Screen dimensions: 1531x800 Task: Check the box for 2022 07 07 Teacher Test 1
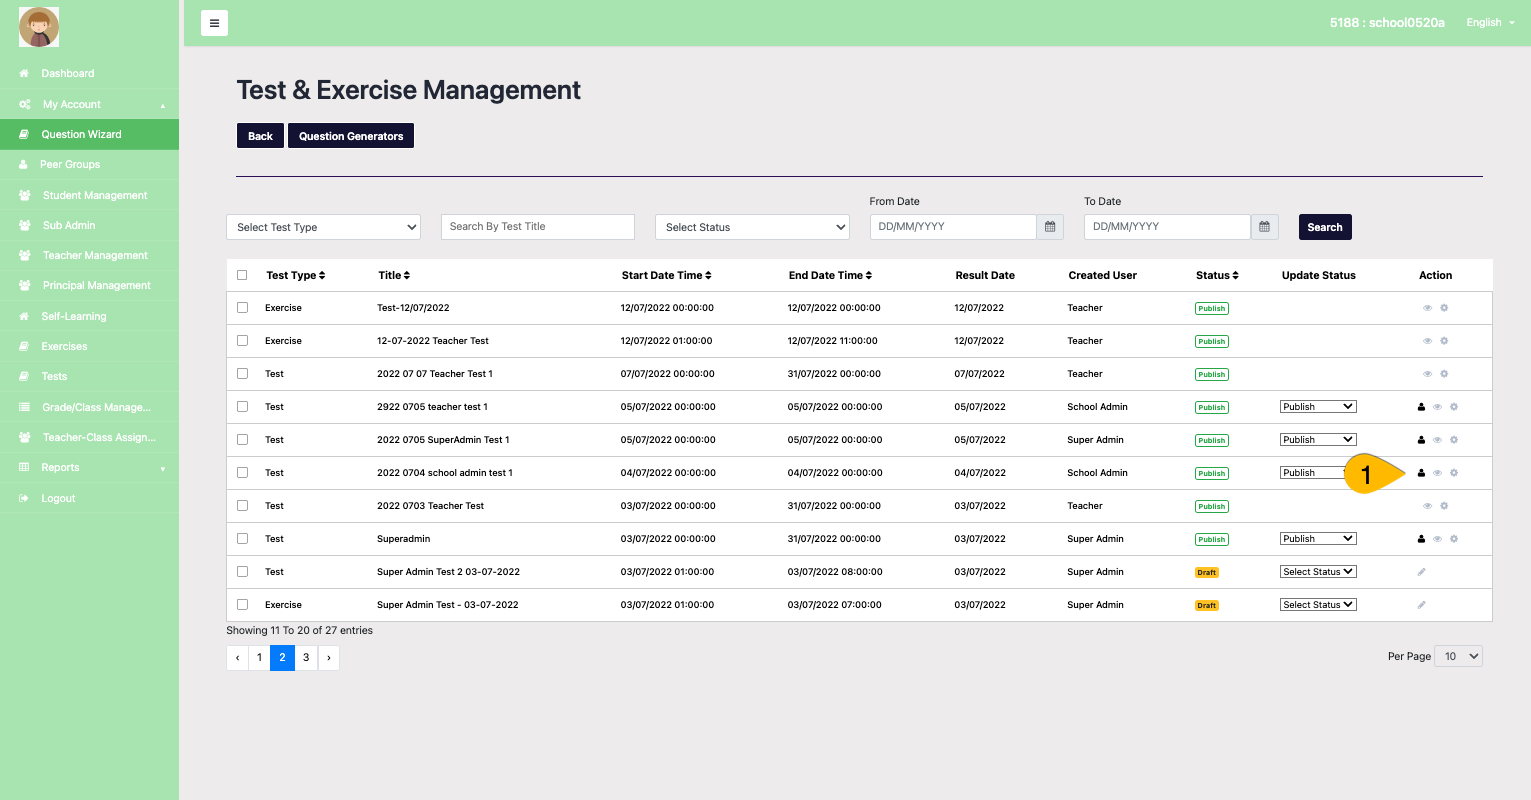[242, 374]
